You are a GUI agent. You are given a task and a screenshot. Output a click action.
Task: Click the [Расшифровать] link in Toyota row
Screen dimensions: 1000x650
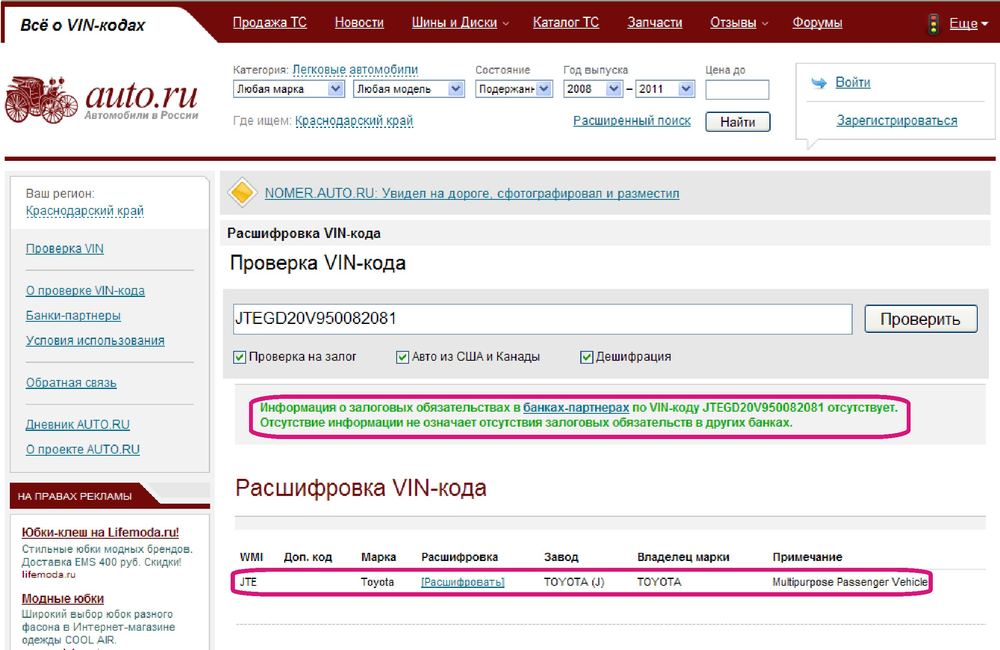pos(463,582)
